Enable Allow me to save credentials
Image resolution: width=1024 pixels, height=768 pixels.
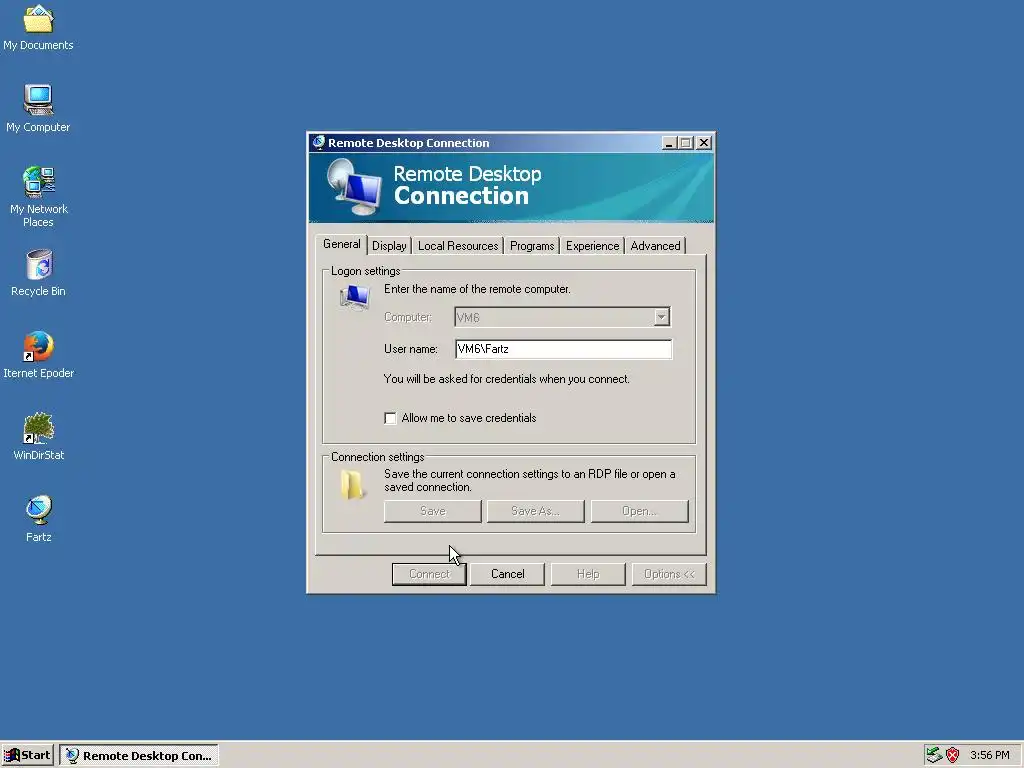(x=390, y=418)
